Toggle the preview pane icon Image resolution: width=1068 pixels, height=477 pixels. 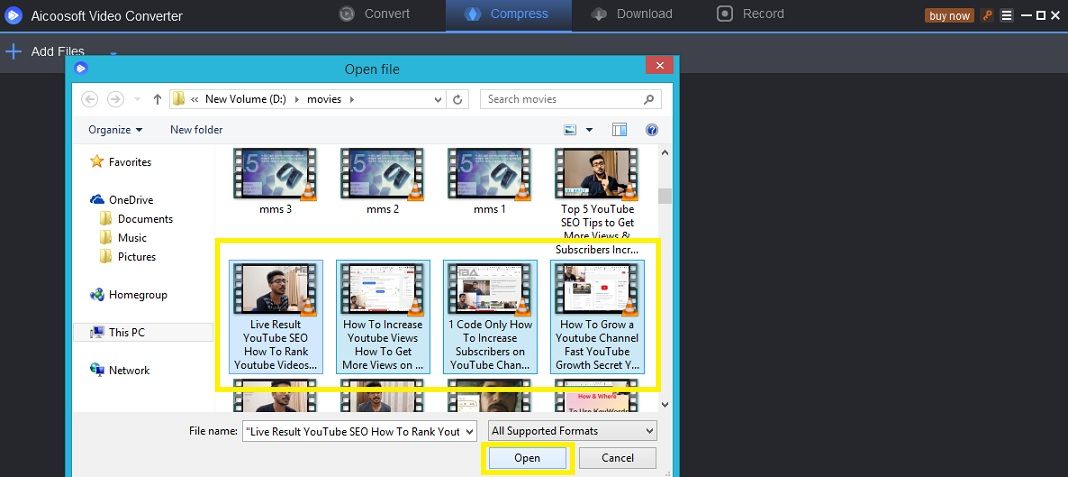pyautogui.click(x=619, y=129)
